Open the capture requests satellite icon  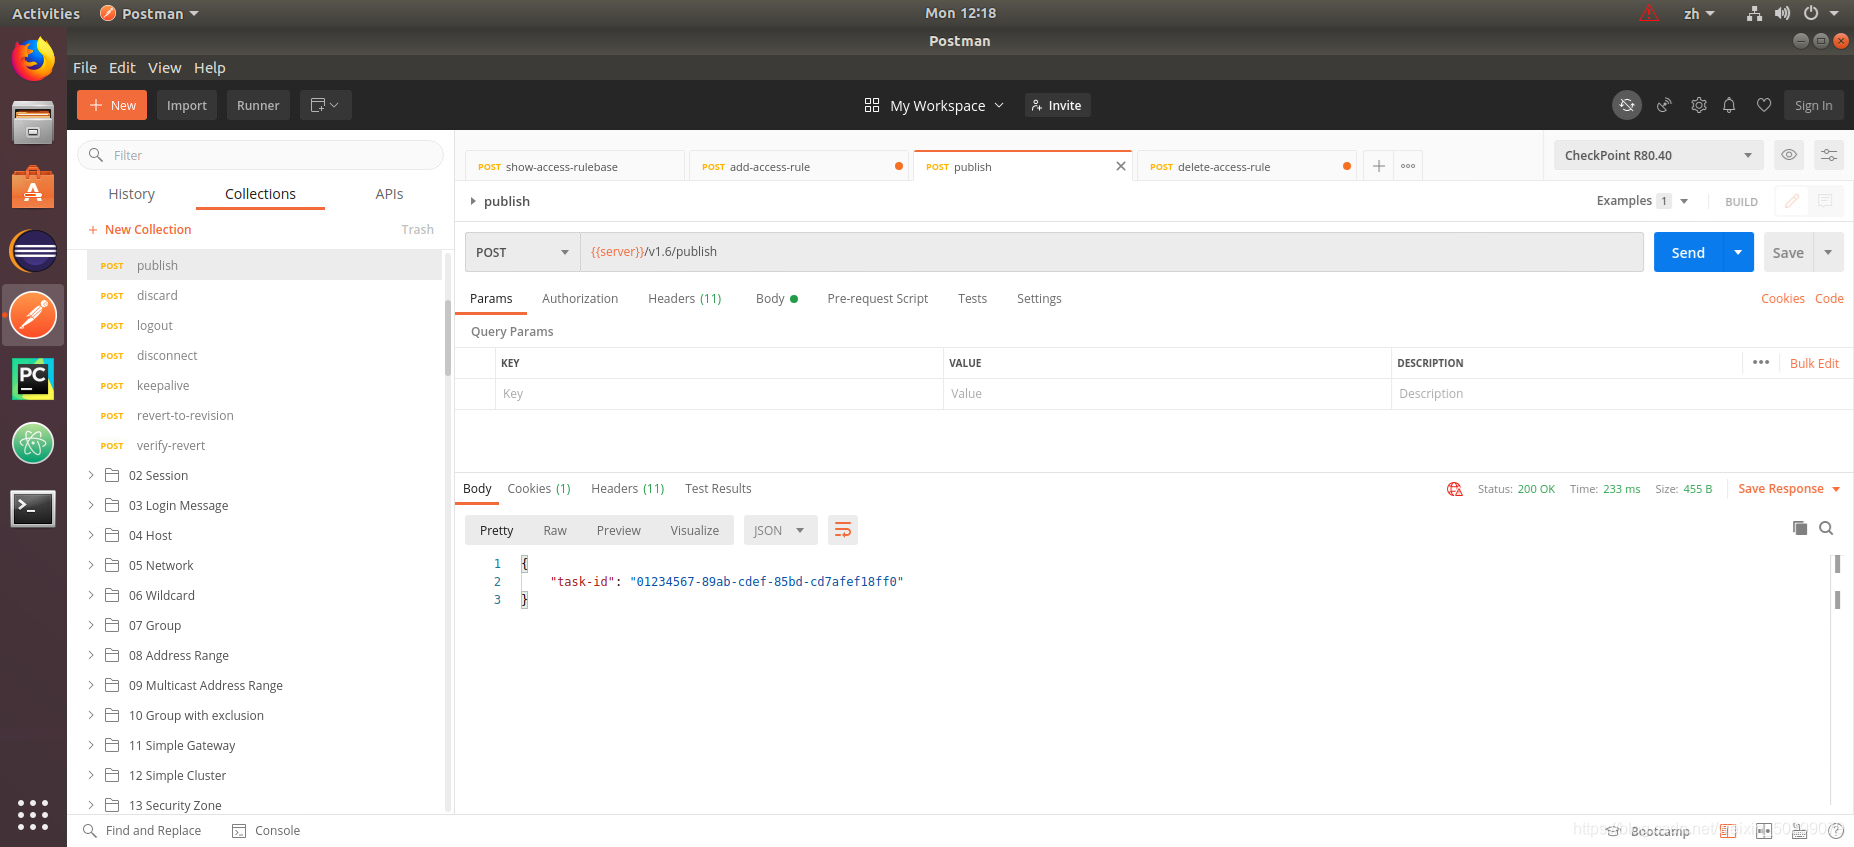click(1664, 105)
